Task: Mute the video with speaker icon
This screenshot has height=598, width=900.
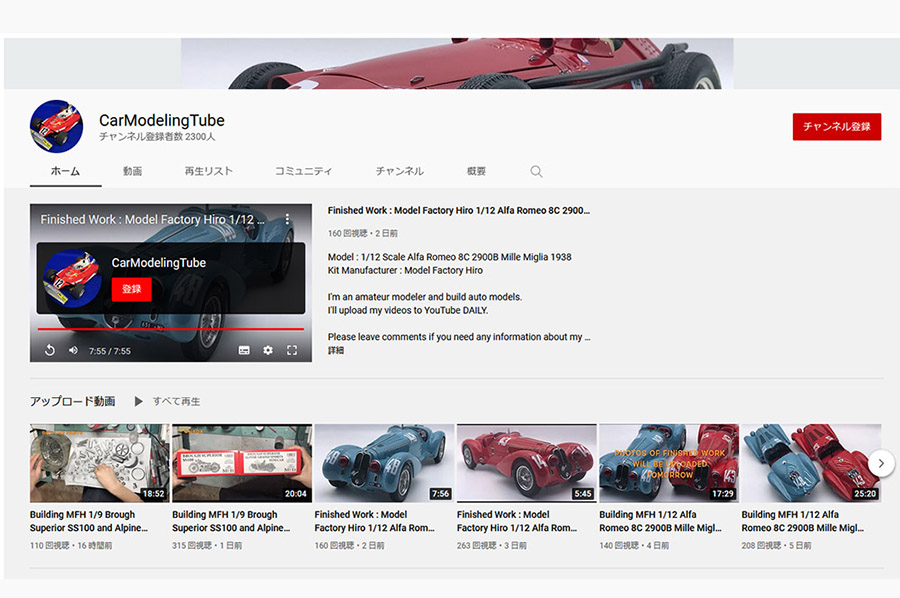Action: click(x=73, y=350)
